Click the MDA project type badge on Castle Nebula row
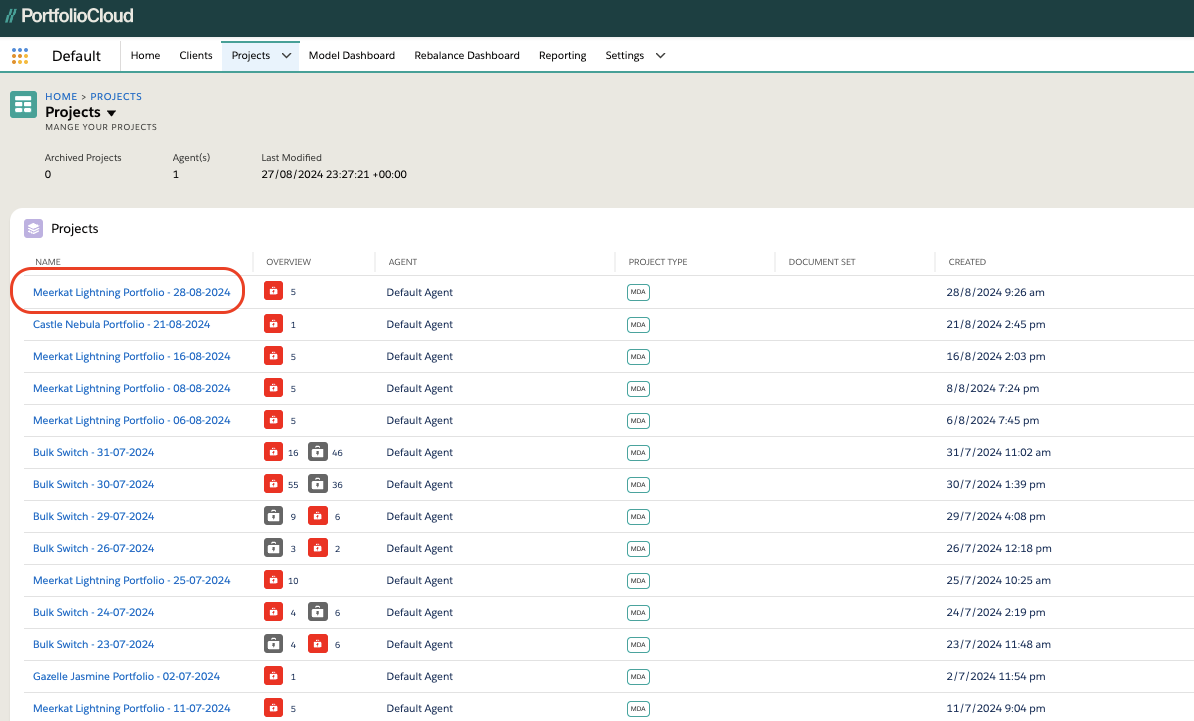Screen dimensions: 1194x721 click(x=638, y=324)
